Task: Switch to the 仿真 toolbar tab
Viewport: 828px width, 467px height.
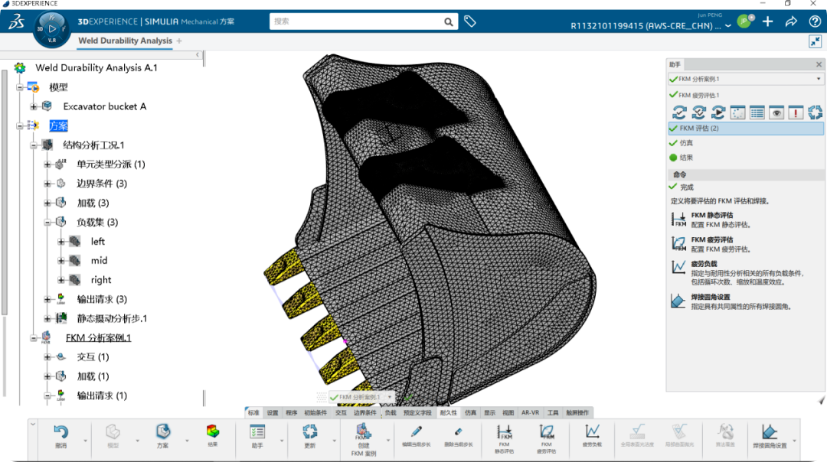Action: pos(470,412)
